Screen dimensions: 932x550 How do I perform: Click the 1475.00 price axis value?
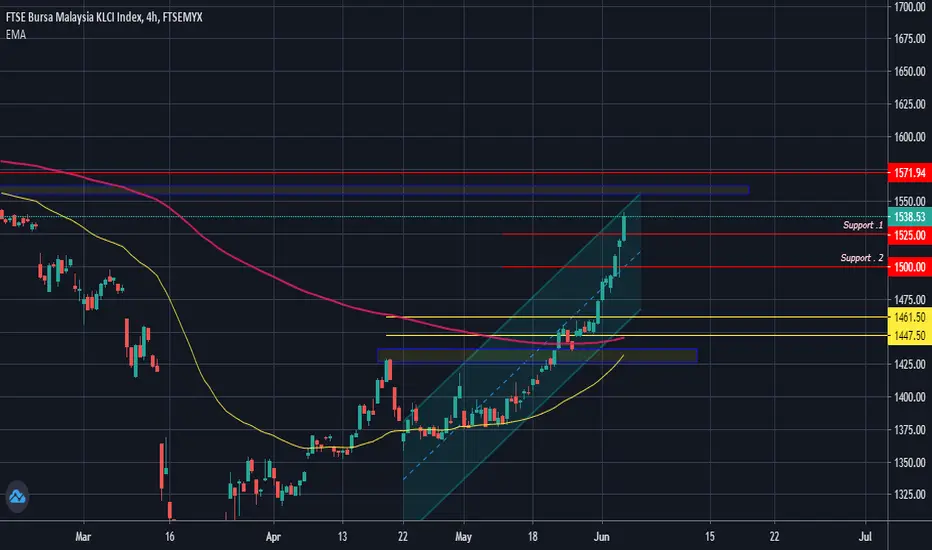pos(910,300)
